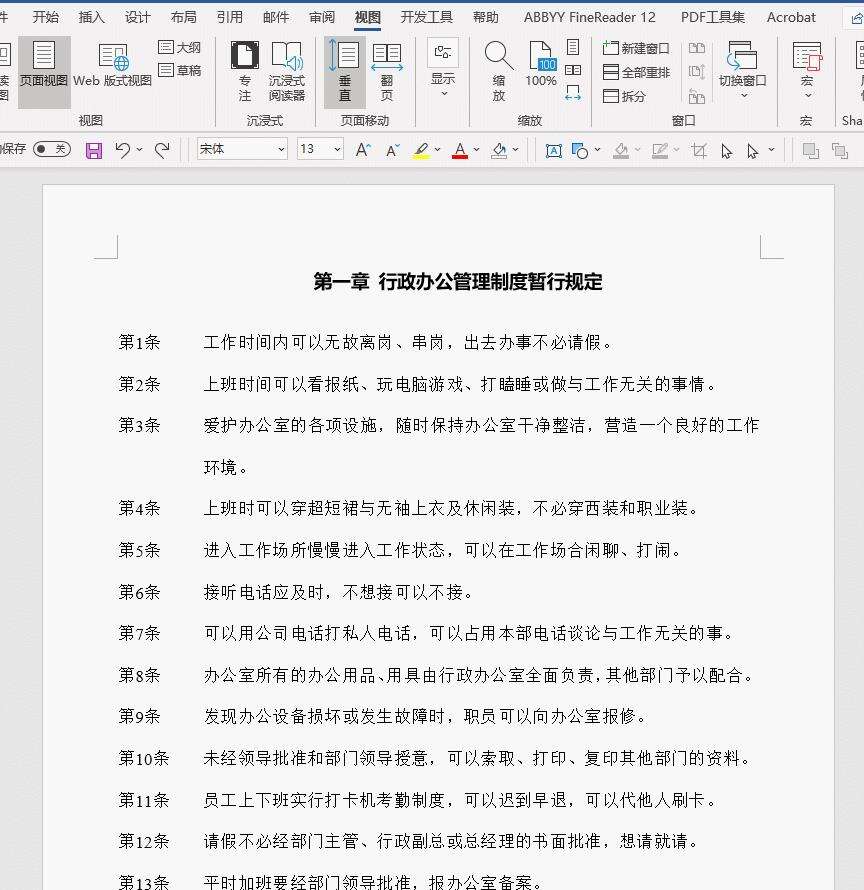The width and height of the screenshot is (864, 890).
Task: Click the send backward icon
Action: [x=840, y=151]
